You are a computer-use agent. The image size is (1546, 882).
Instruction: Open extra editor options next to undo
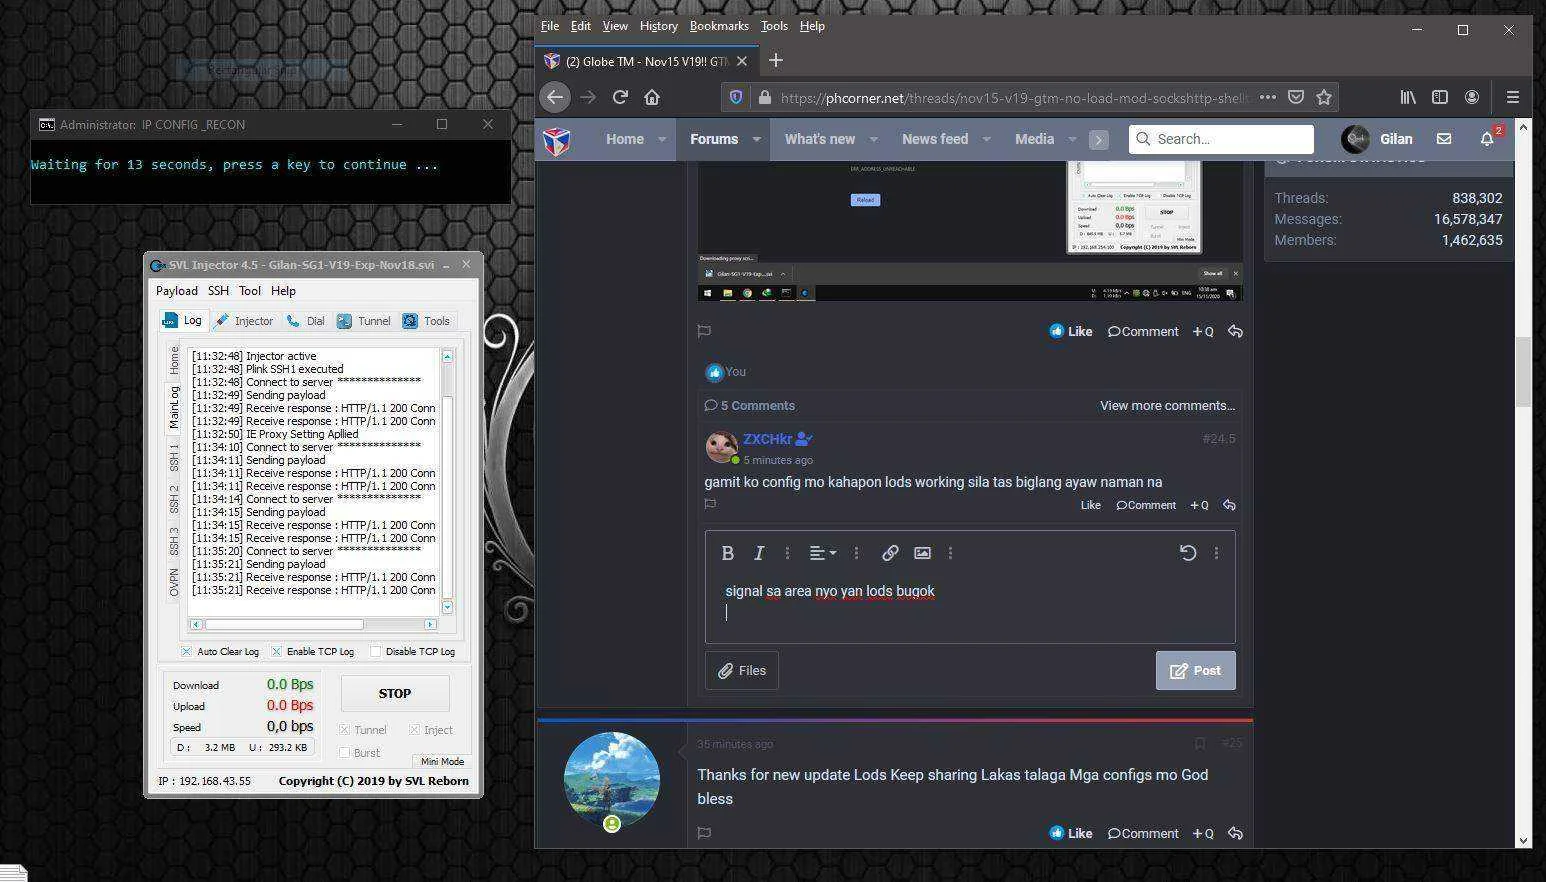pos(1216,552)
